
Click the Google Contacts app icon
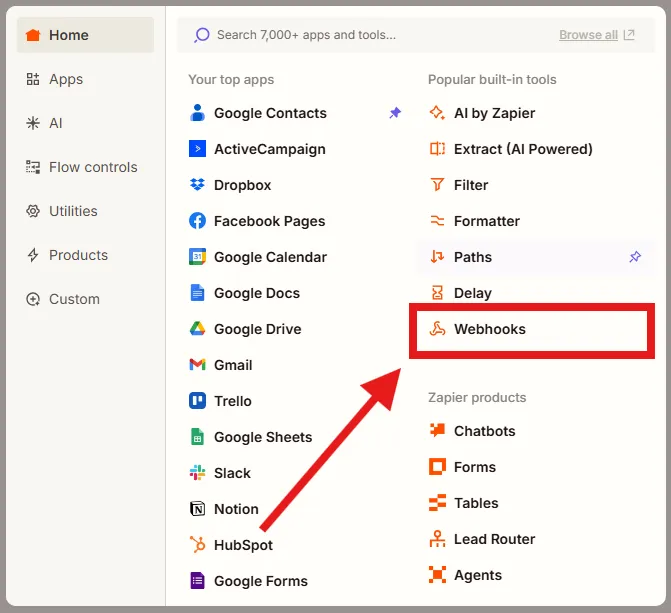pos(197,113)
